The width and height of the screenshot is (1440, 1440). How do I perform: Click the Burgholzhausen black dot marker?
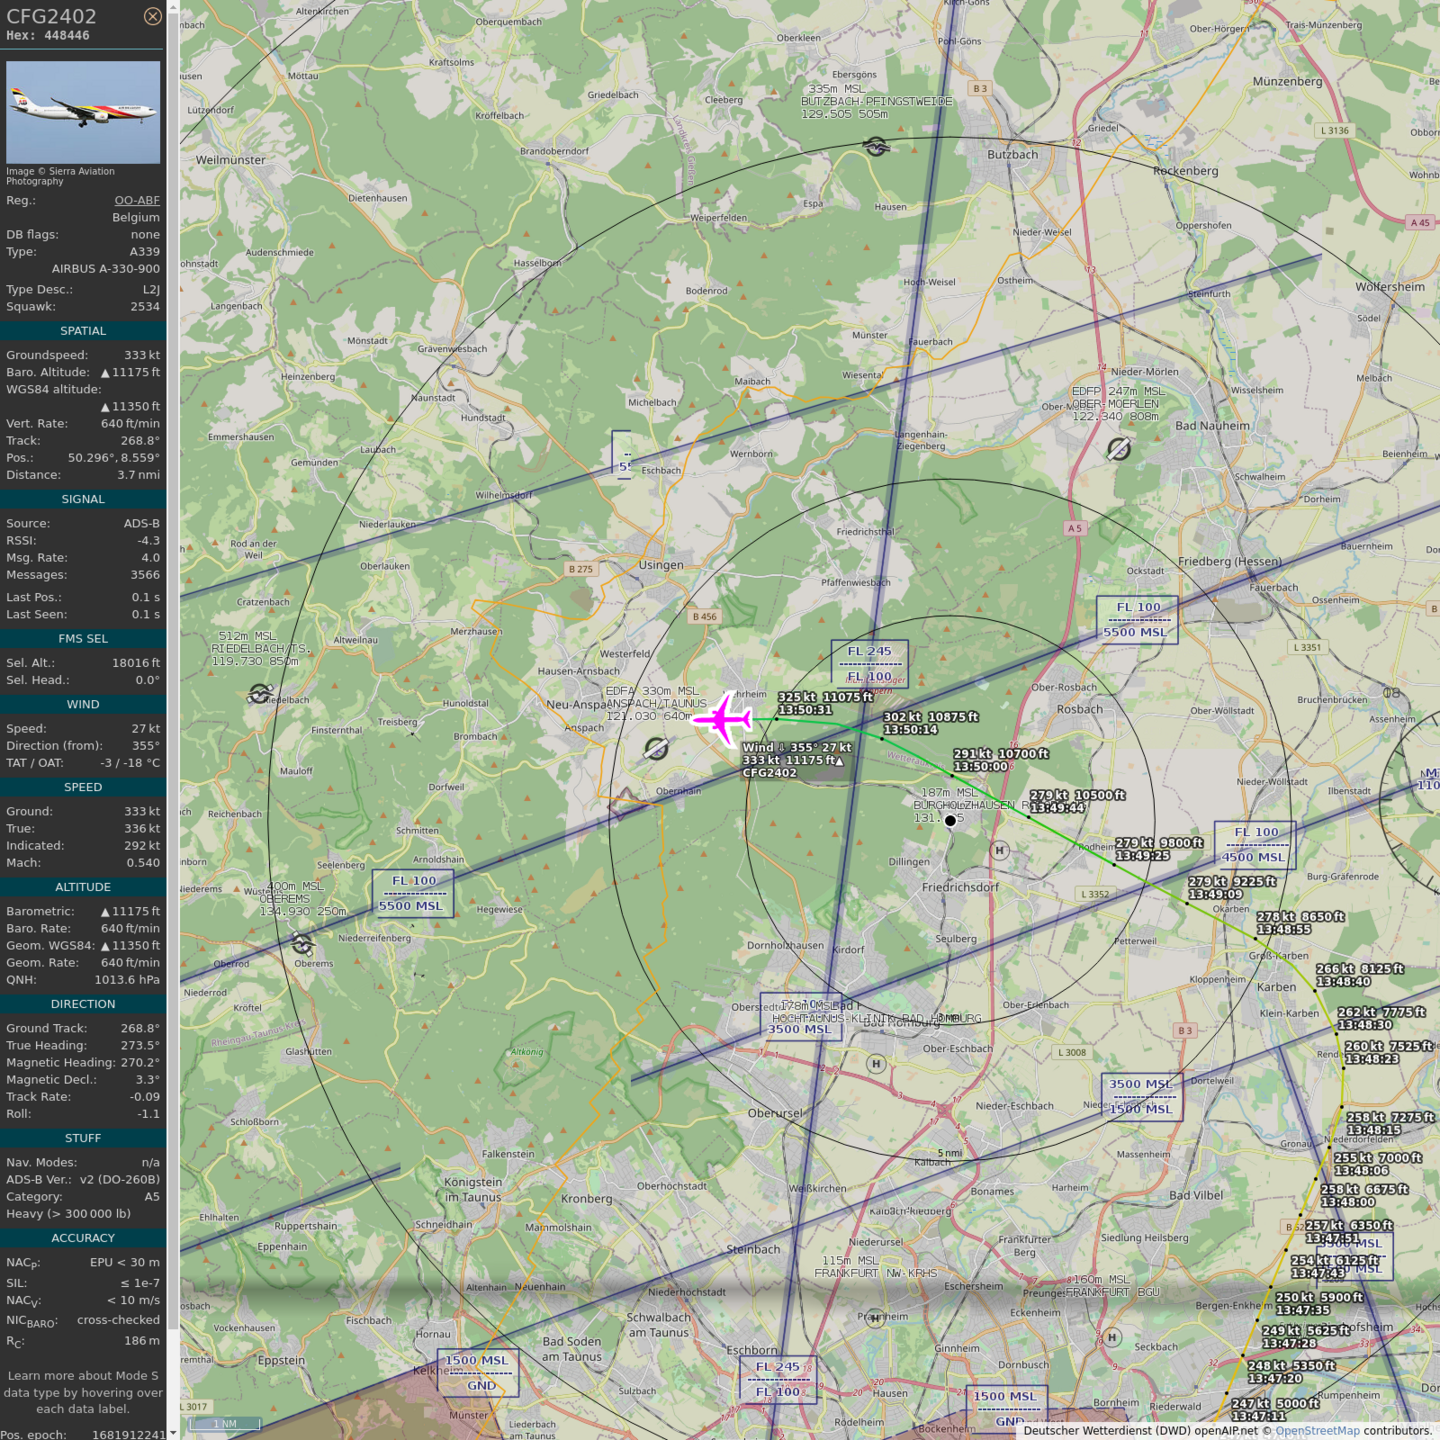pos(950,821)
